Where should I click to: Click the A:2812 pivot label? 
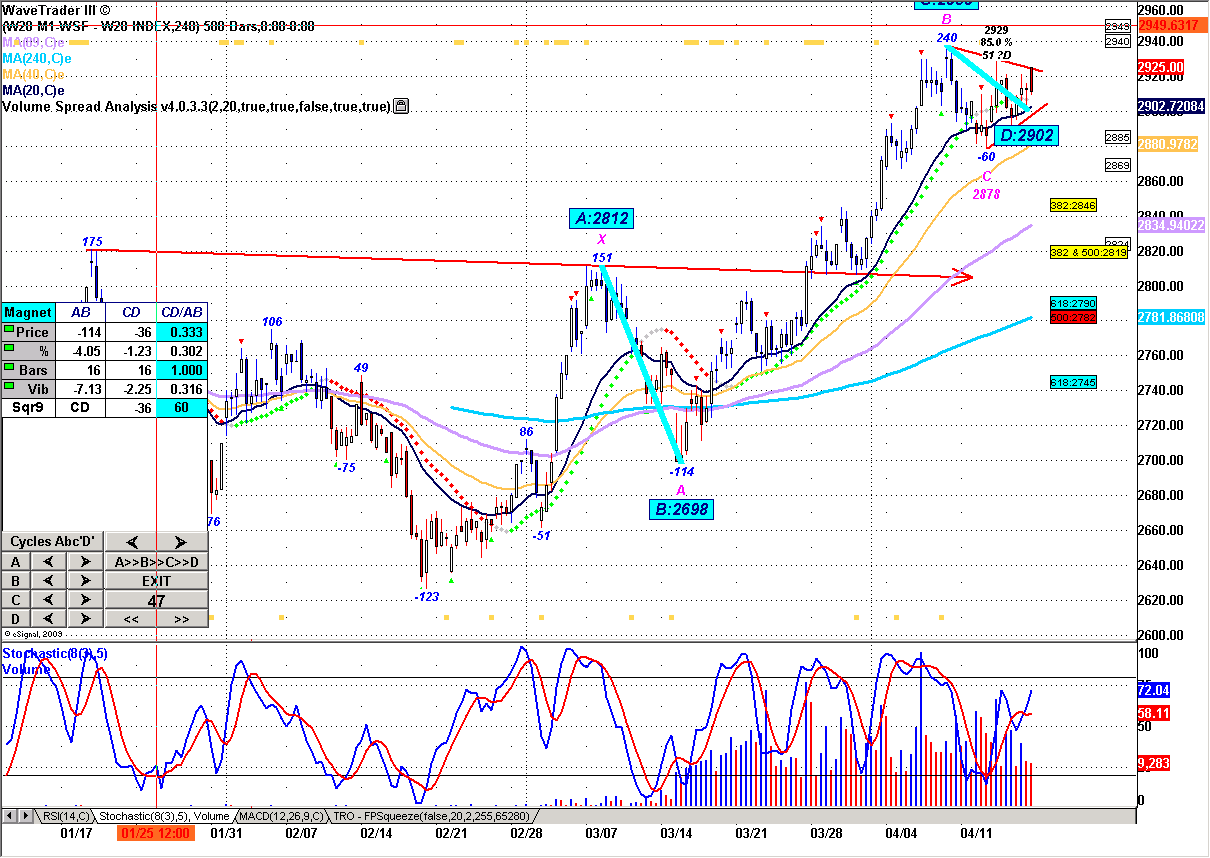pos(602,218)
